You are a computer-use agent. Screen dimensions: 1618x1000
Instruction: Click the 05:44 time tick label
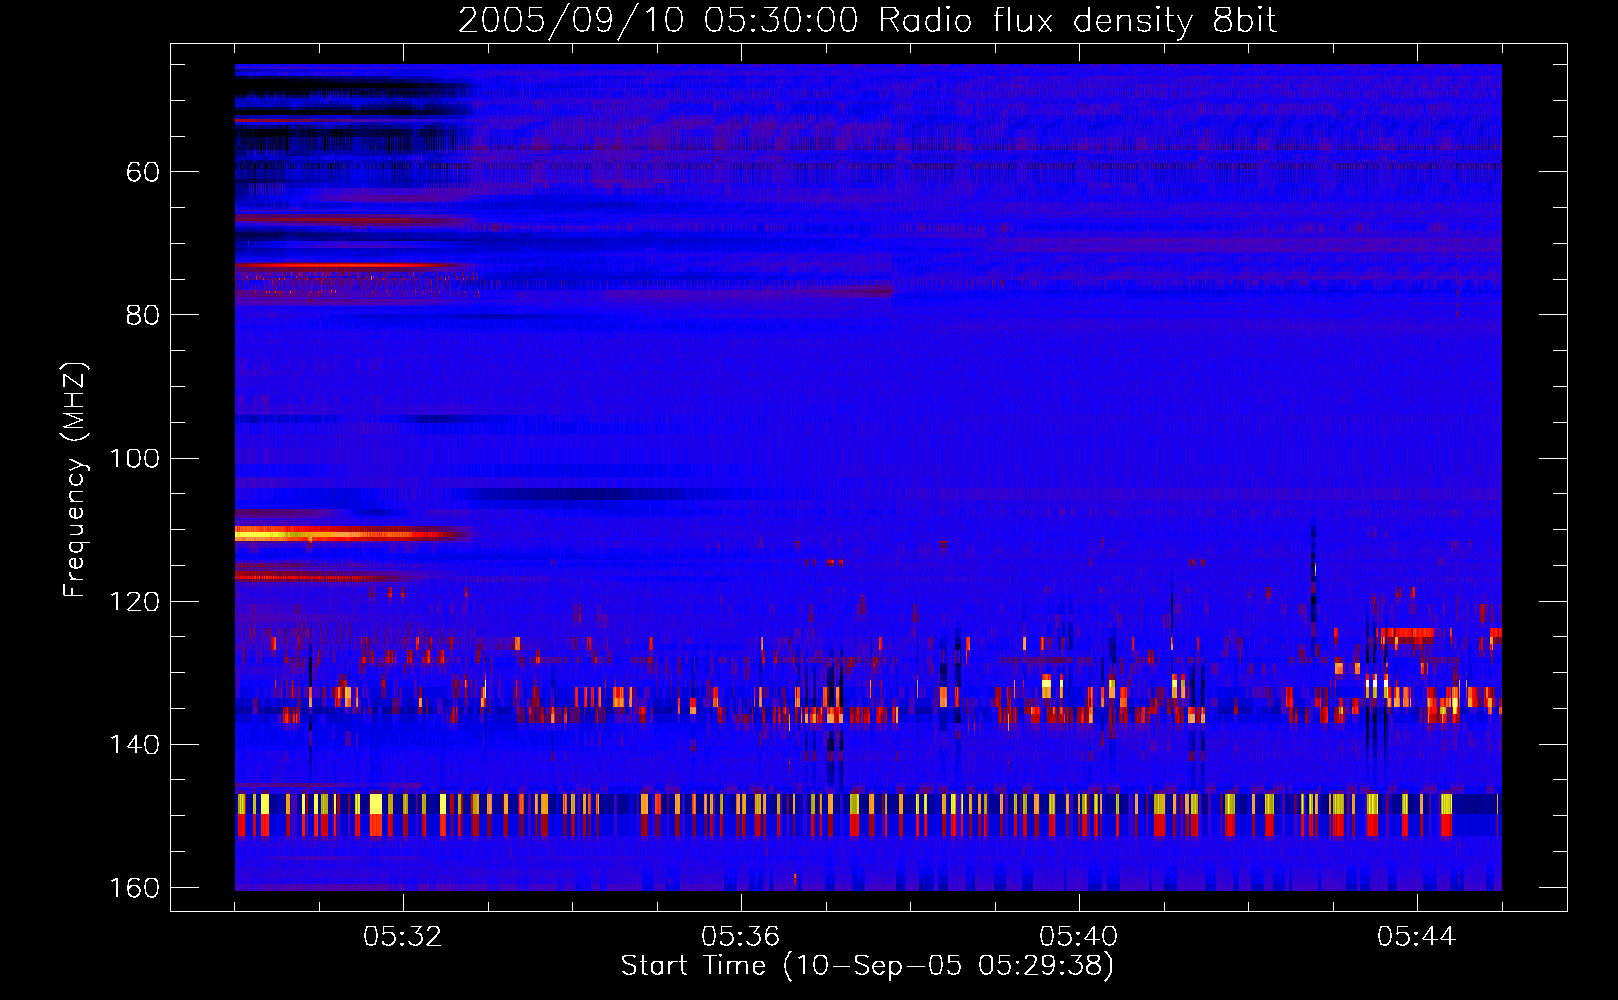tap(1417, 937)
